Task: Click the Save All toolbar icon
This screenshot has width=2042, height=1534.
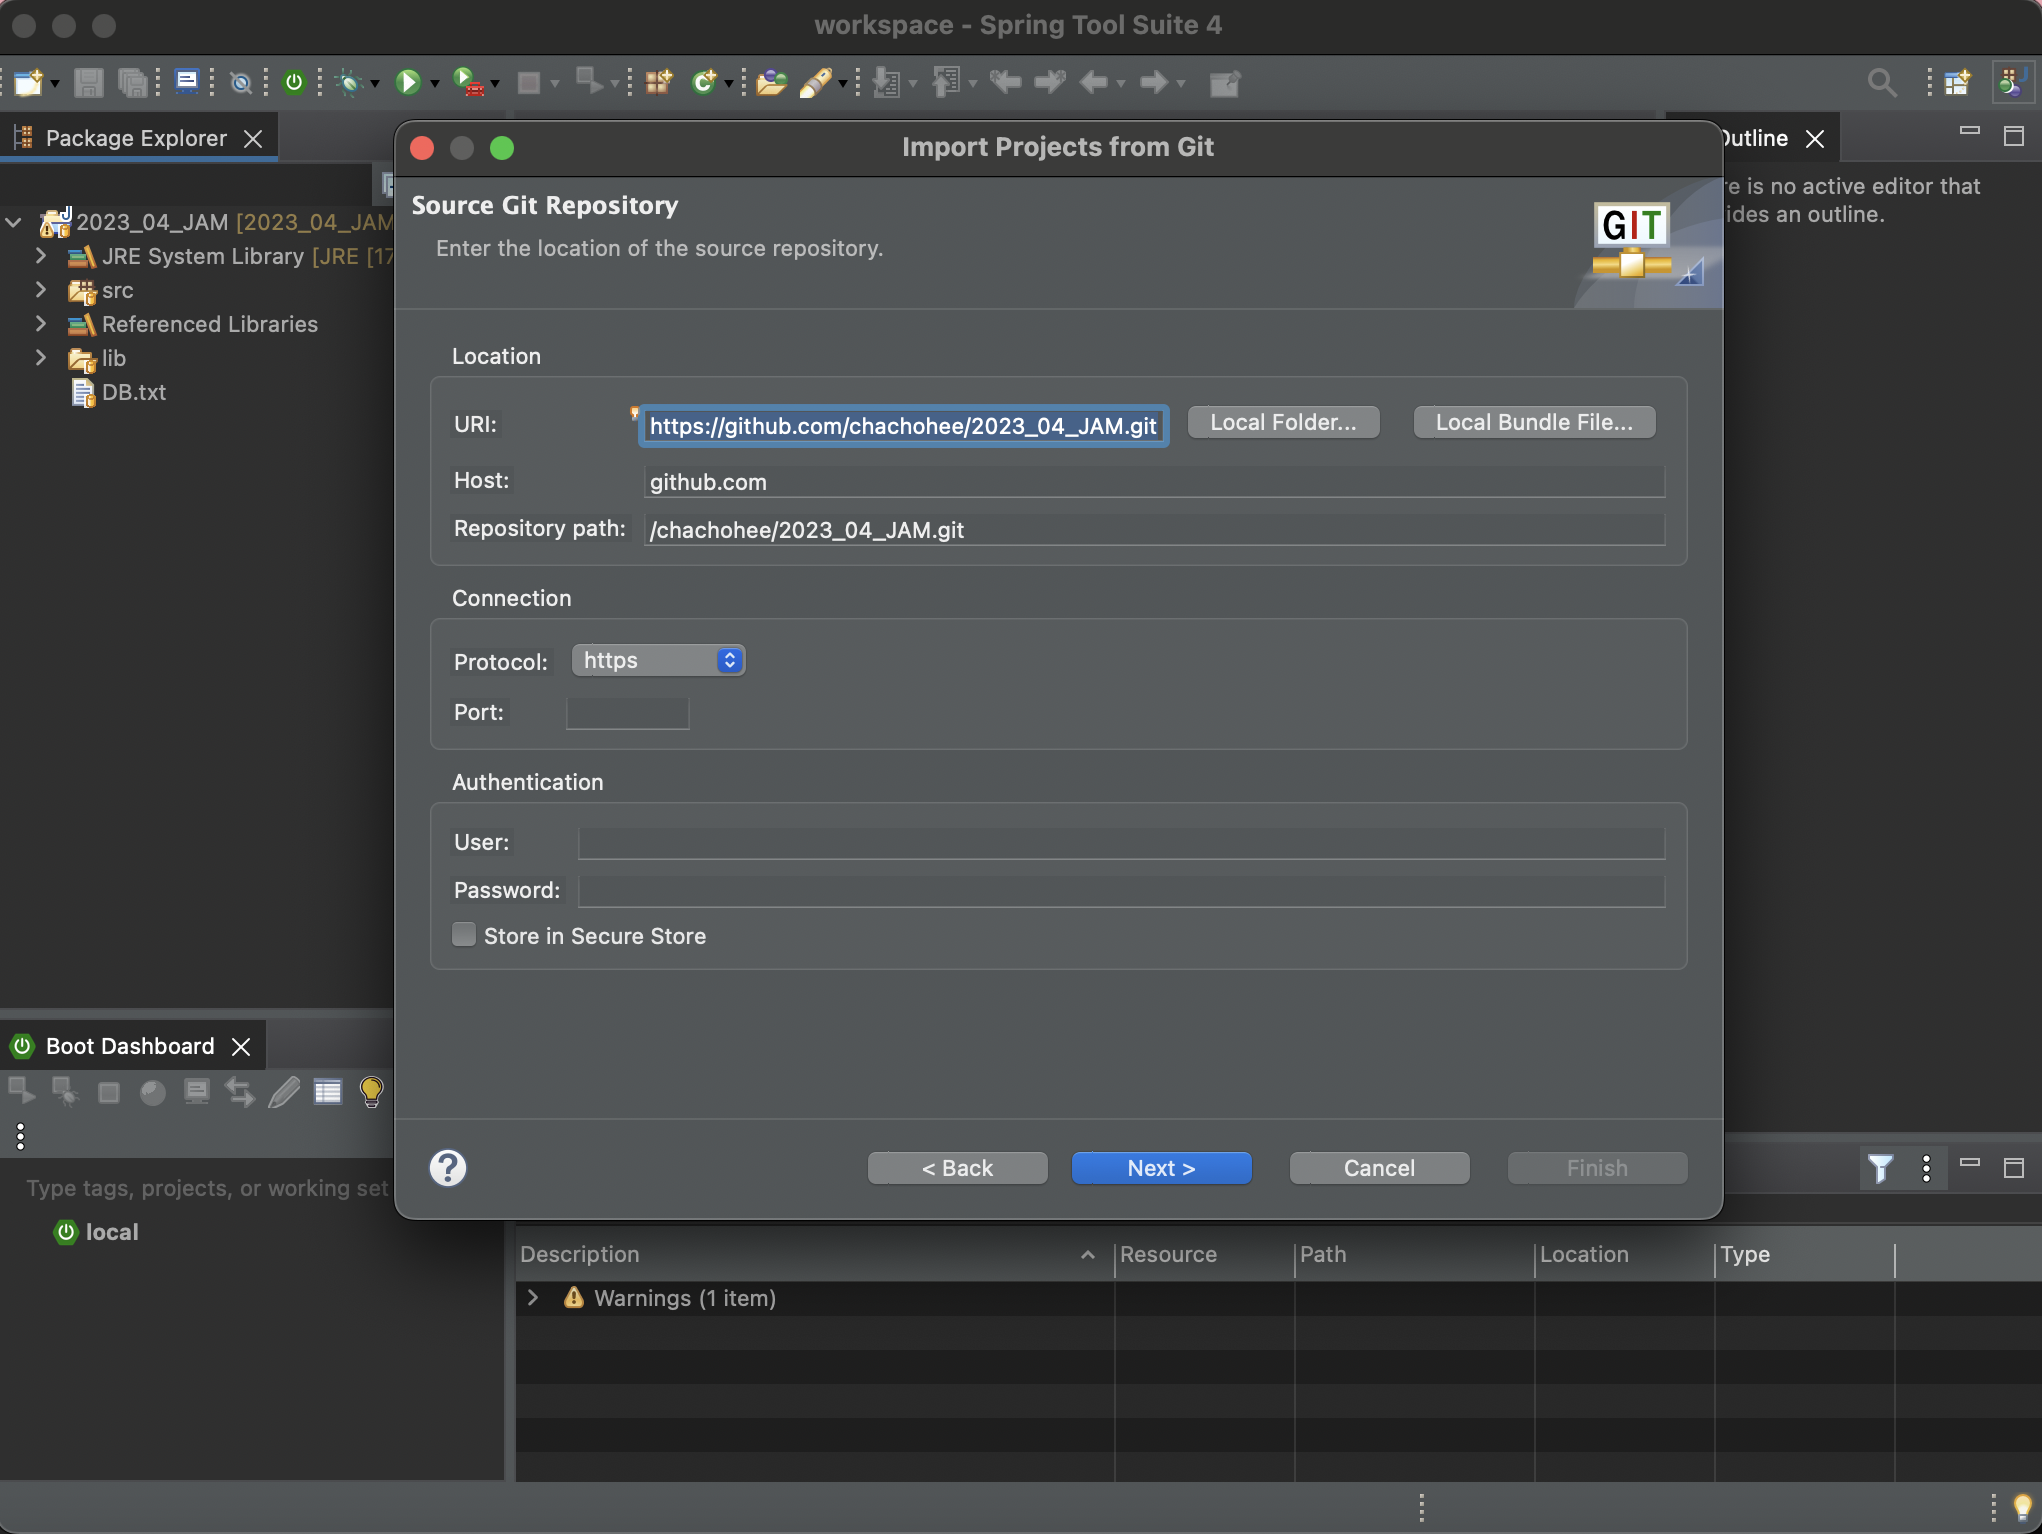Action: click(x=132, y=82)
